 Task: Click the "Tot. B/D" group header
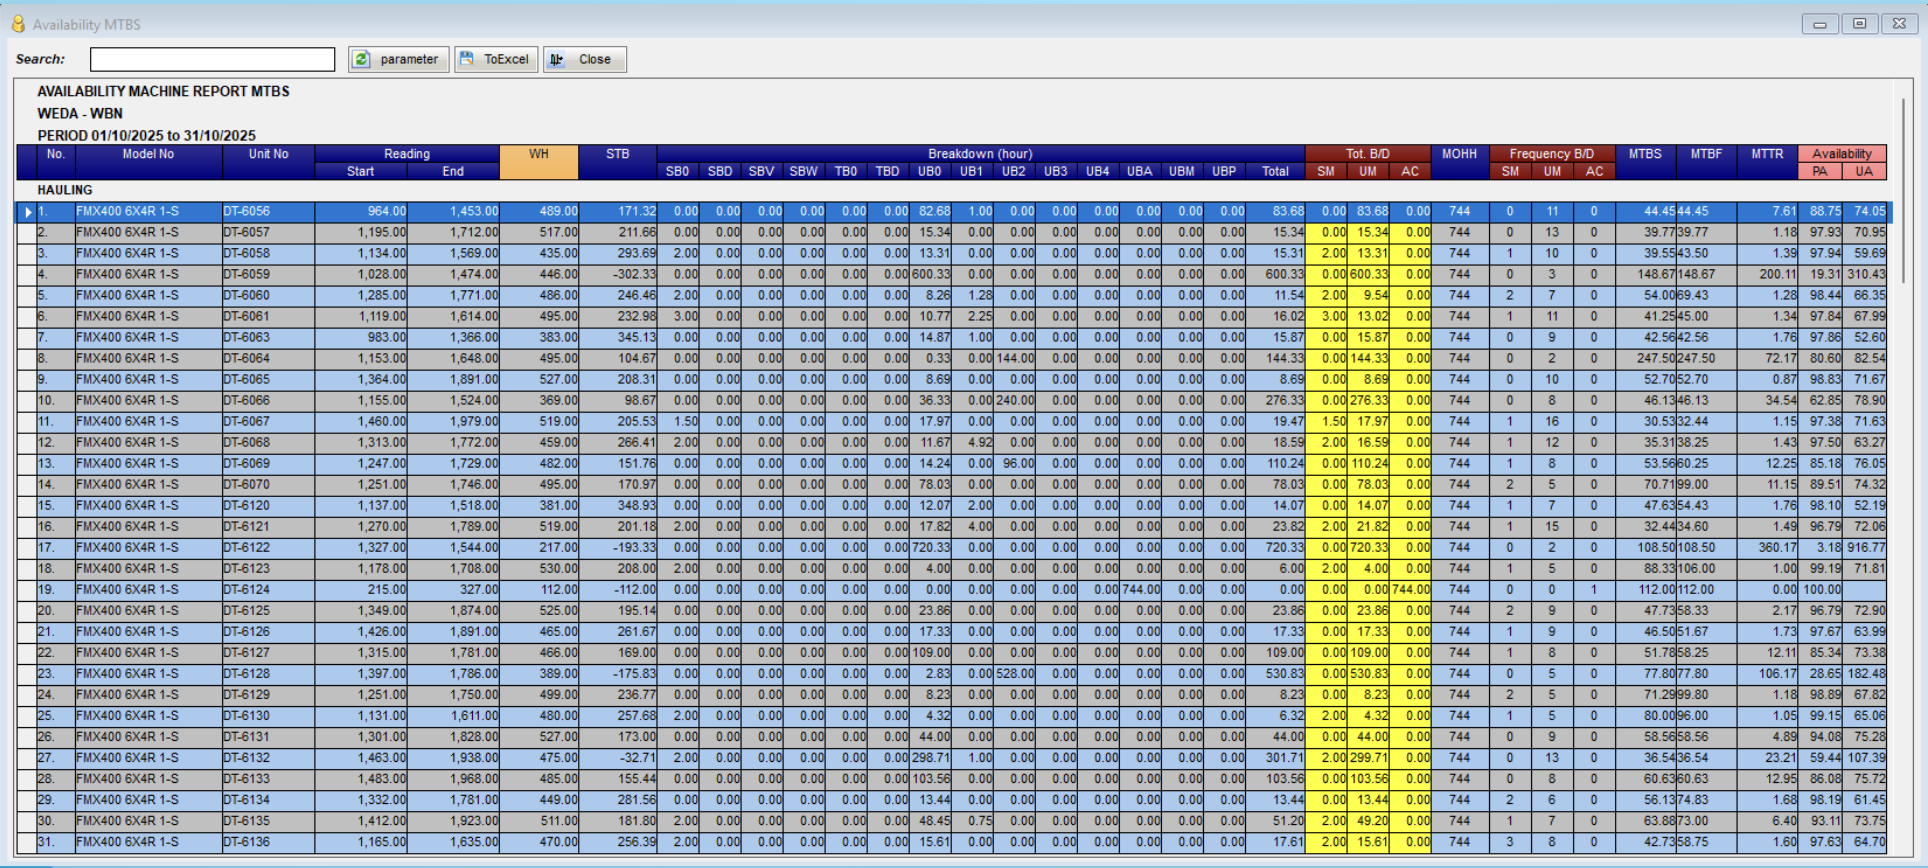coord(1368,154)
